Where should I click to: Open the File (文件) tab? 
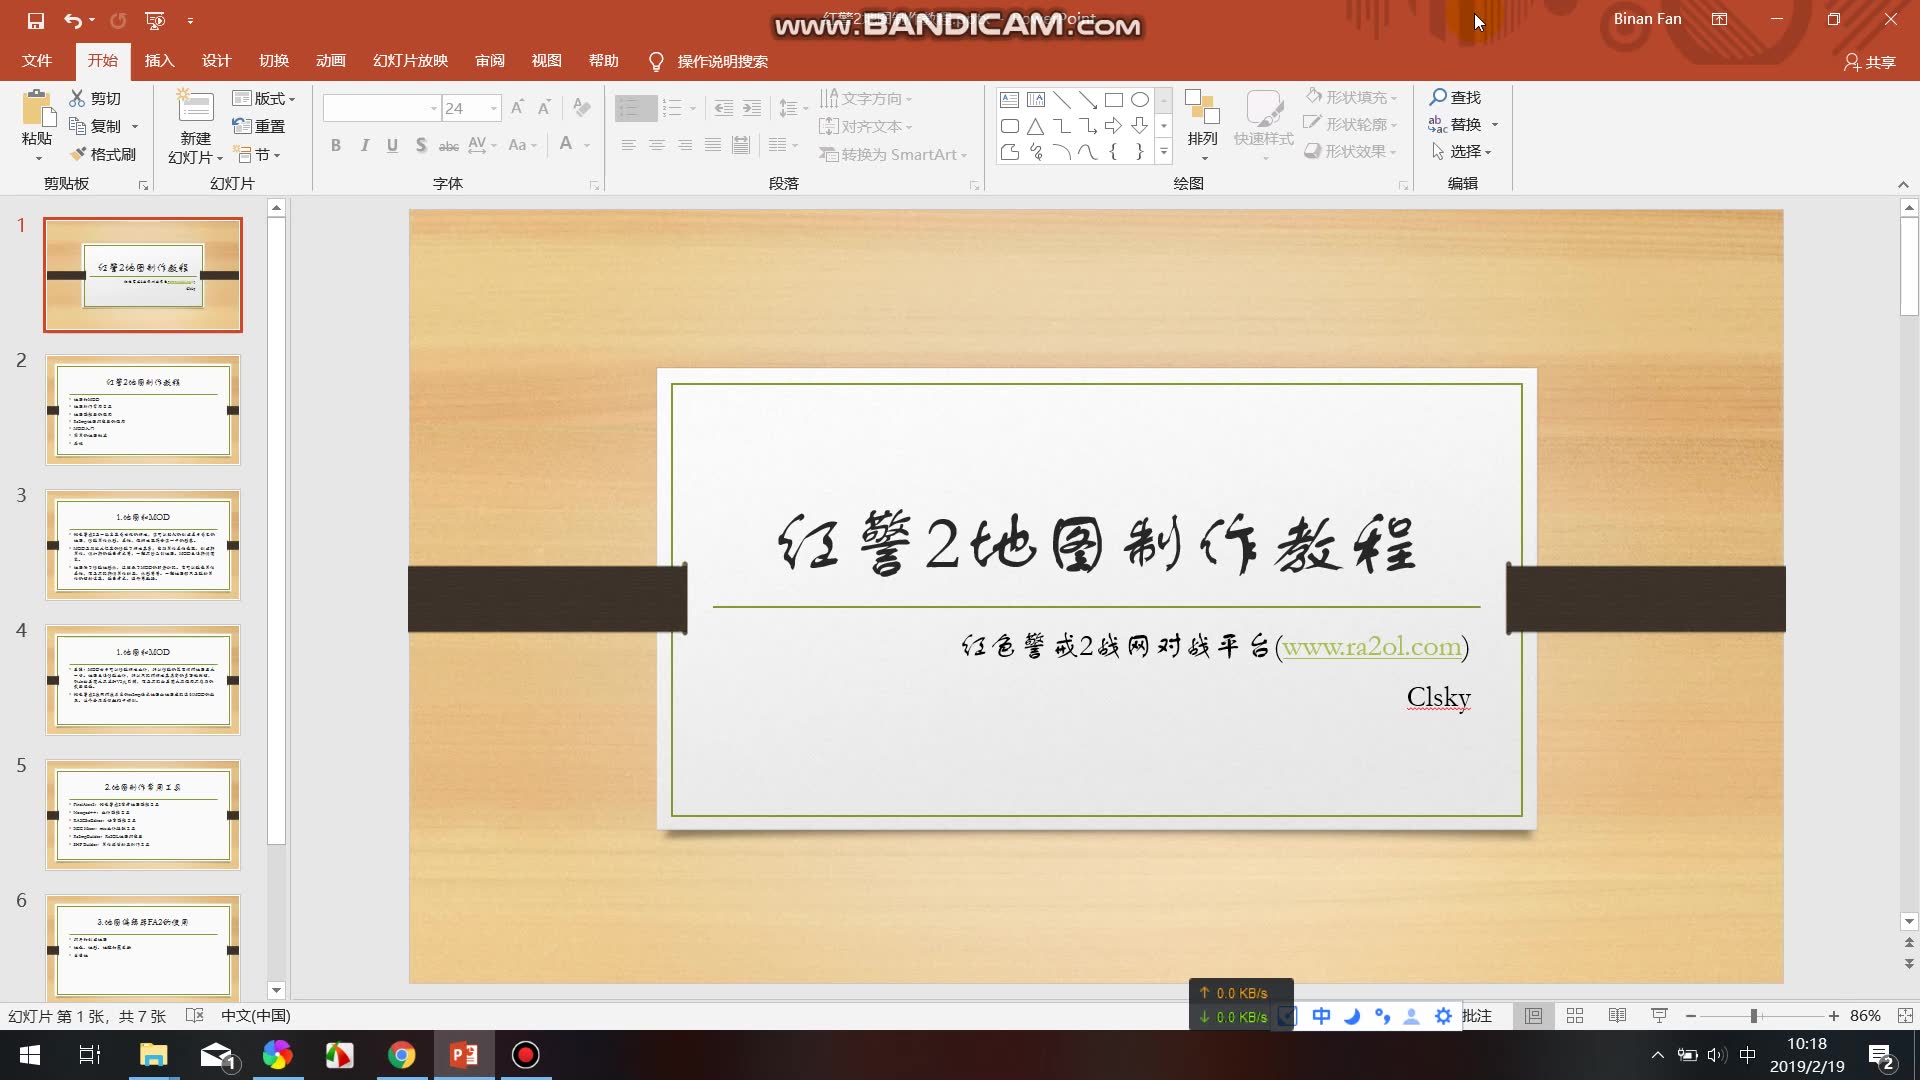[37, 61]
